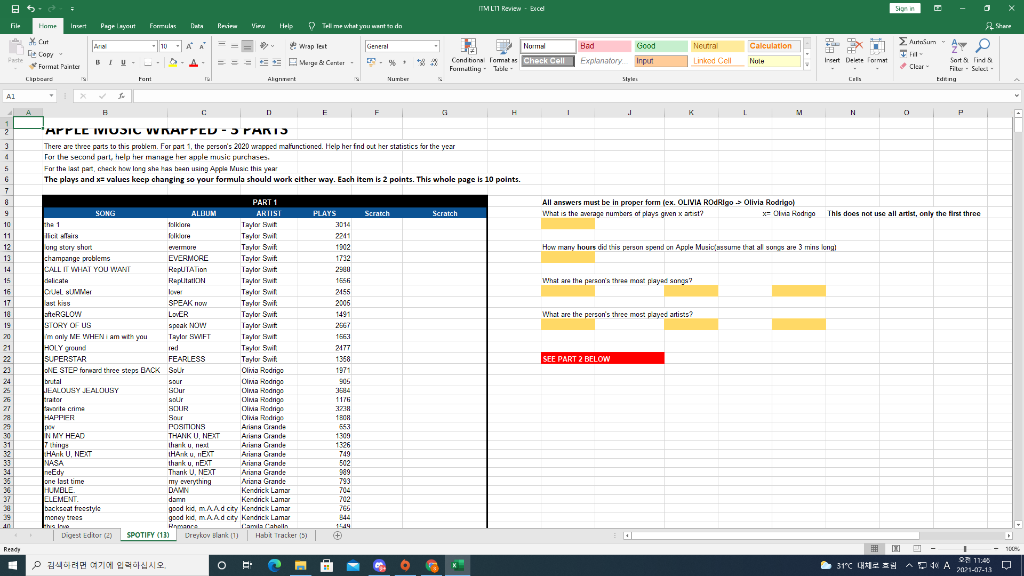Viewport: 1024px width, 576px height.
Task: Click the Share button
Action: [999, 26]
